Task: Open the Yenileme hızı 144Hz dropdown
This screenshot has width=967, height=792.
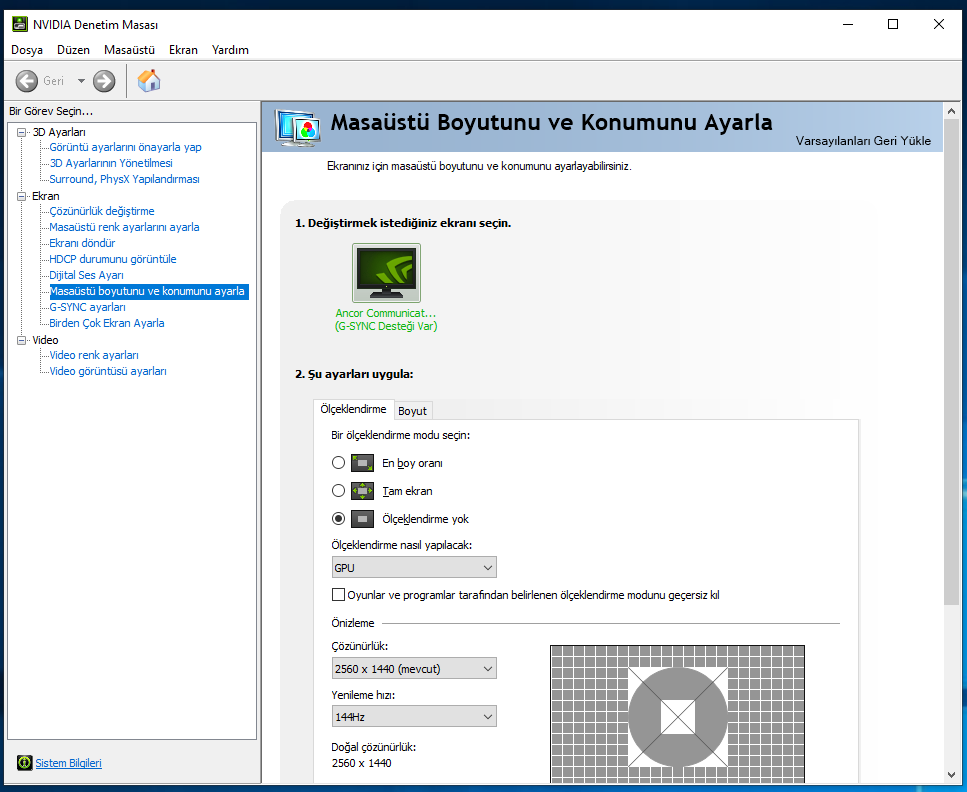Action: [414, 717]
